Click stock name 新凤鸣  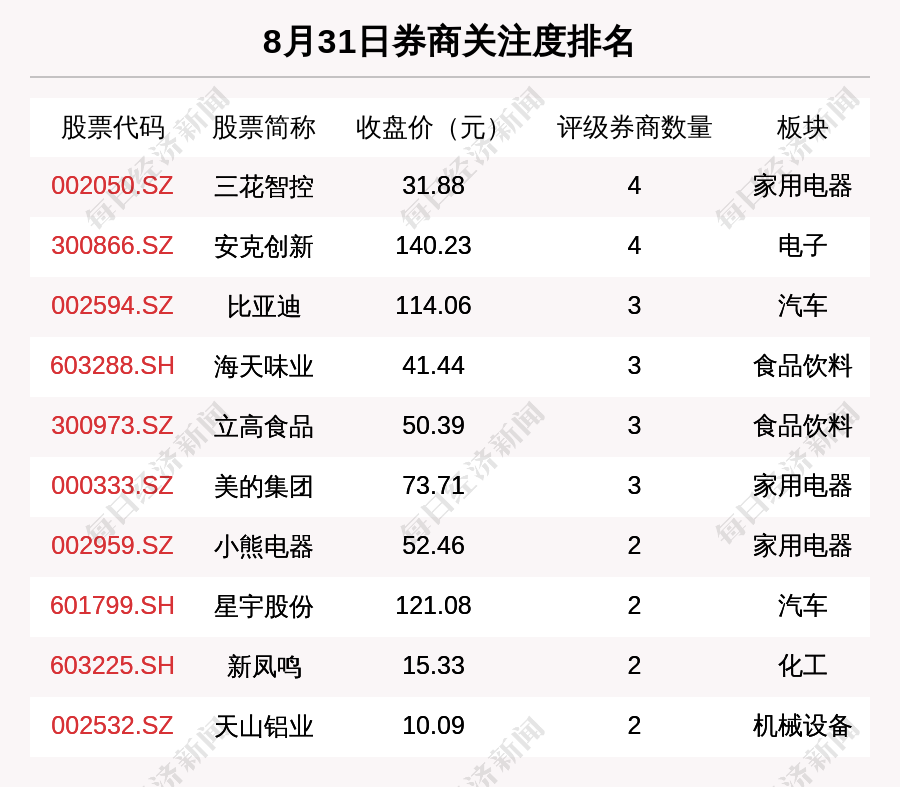(263, 666)
